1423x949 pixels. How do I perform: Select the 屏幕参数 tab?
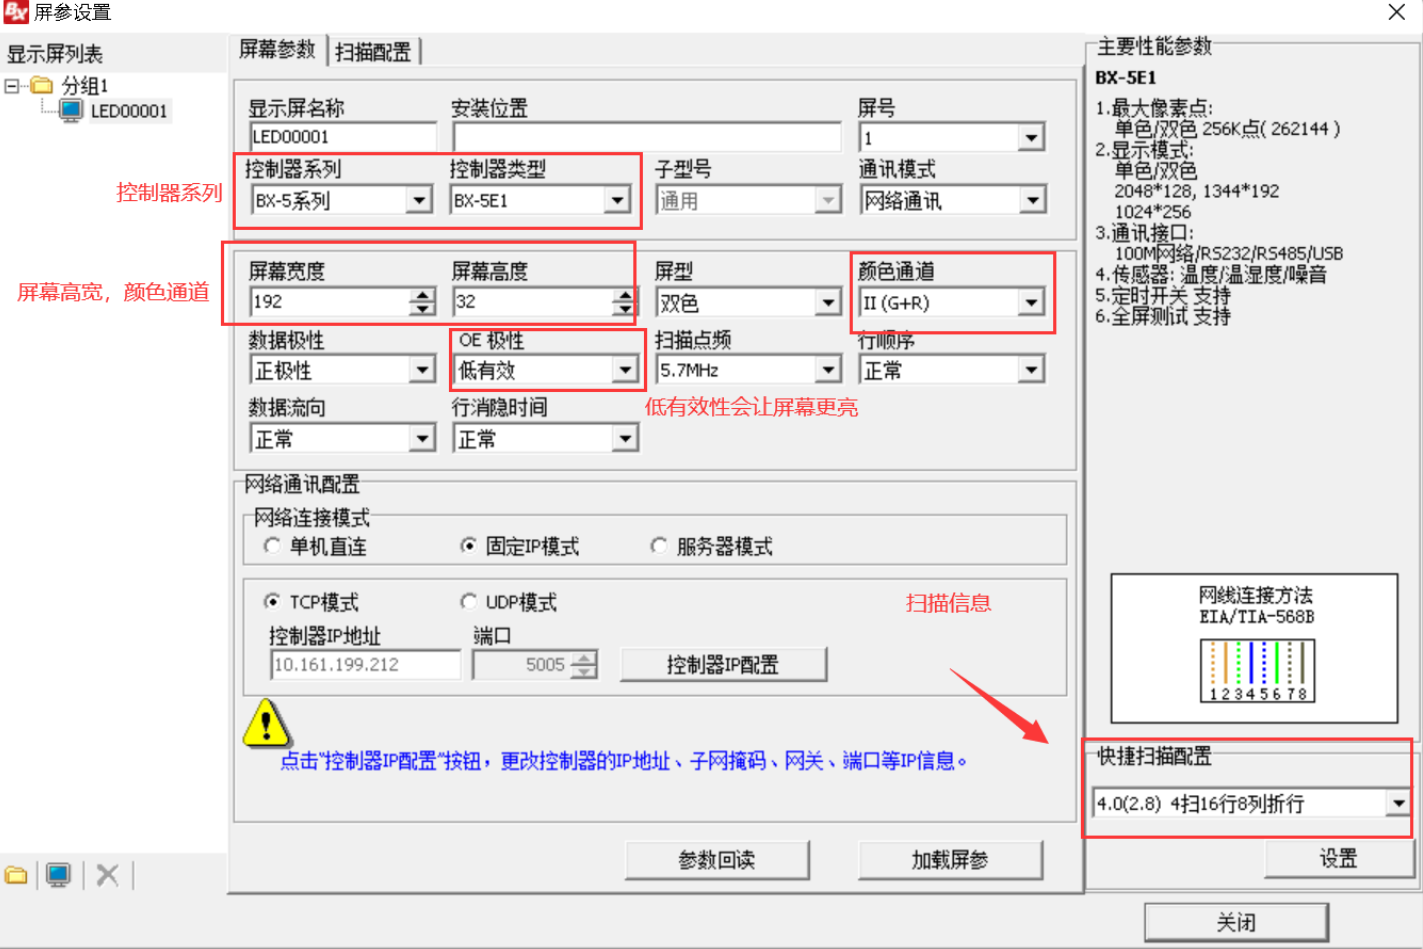pyautogui.click(x=277, y=50)
